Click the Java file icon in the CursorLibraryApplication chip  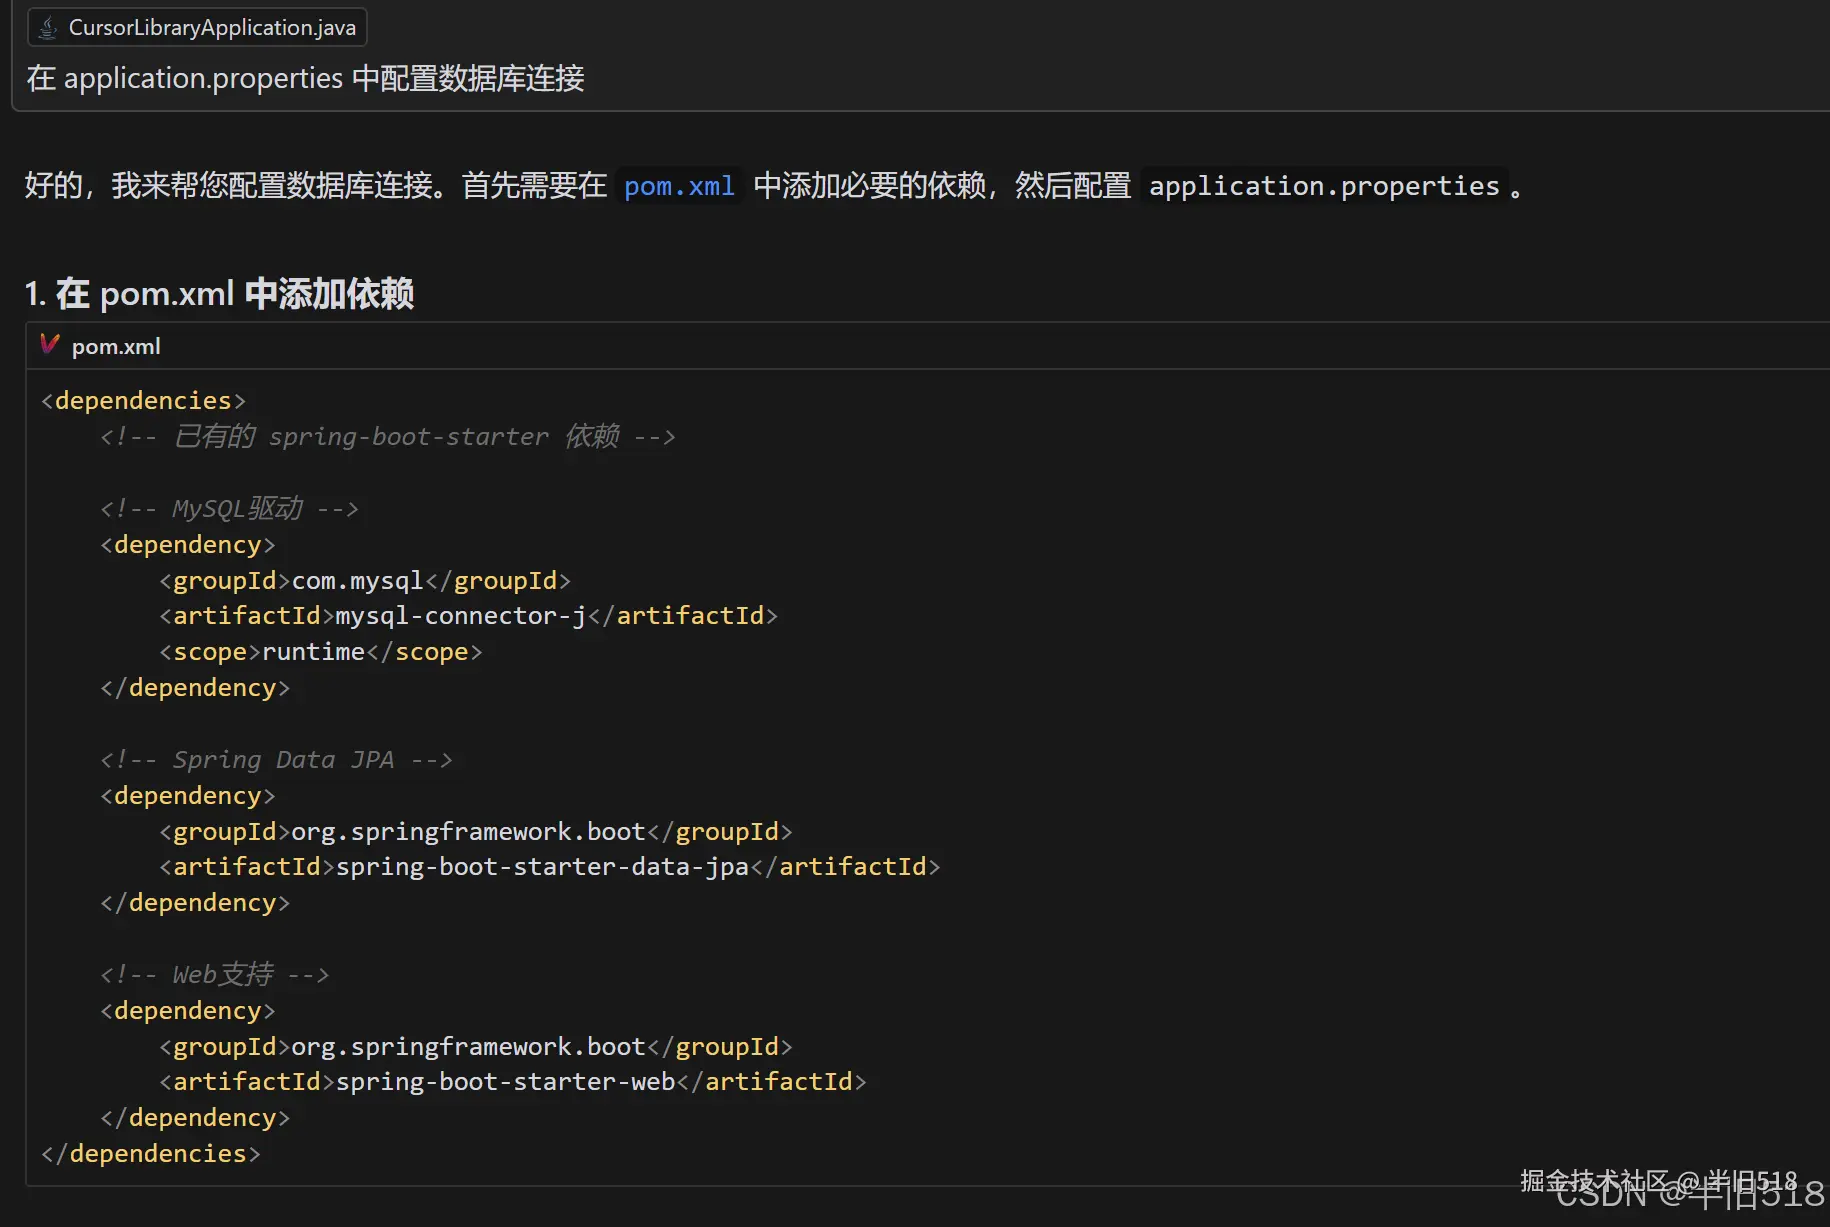point(47,28)
